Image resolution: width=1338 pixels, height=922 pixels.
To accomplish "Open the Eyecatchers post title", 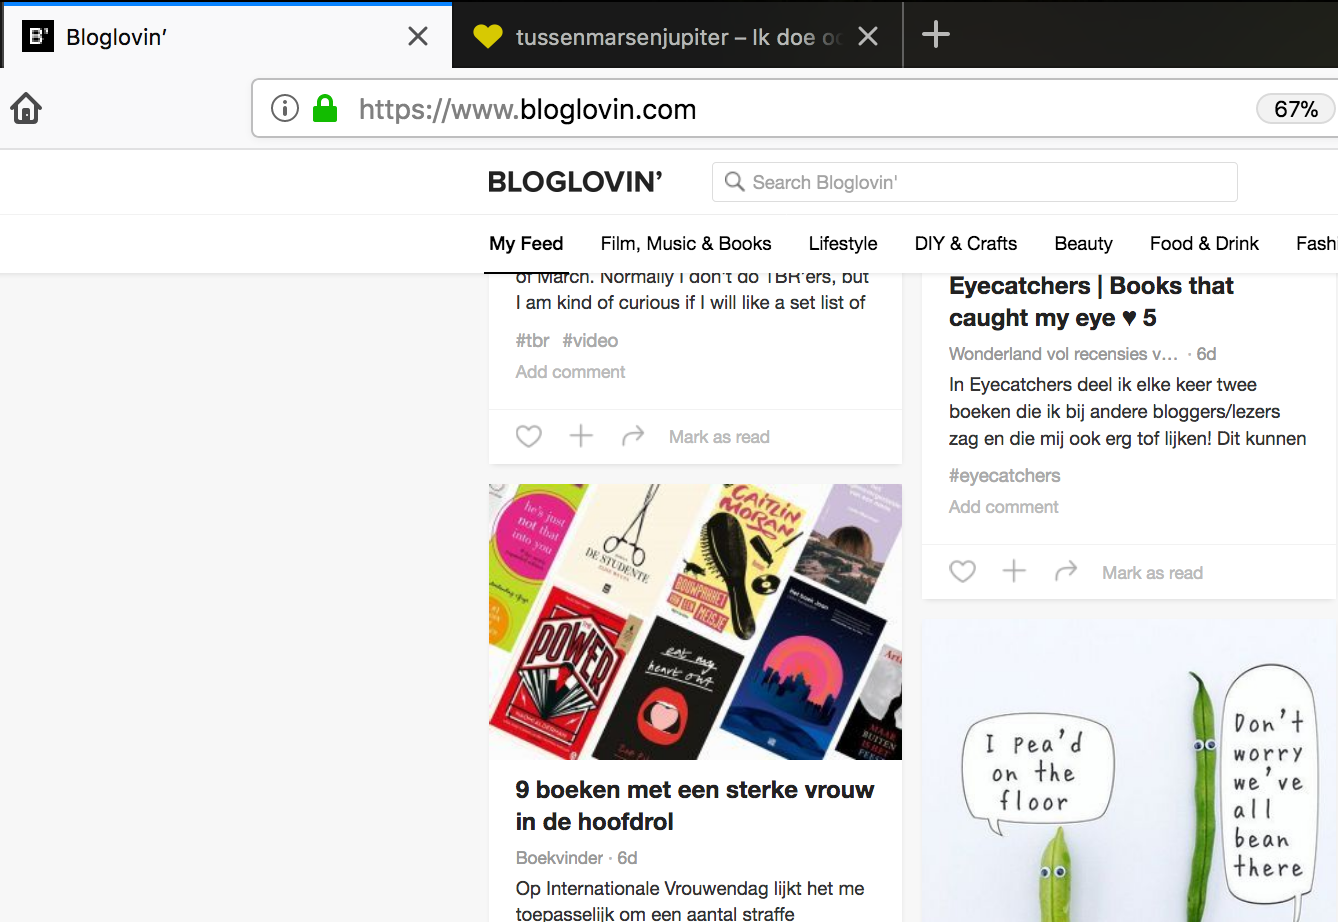I will (1091, 302).
